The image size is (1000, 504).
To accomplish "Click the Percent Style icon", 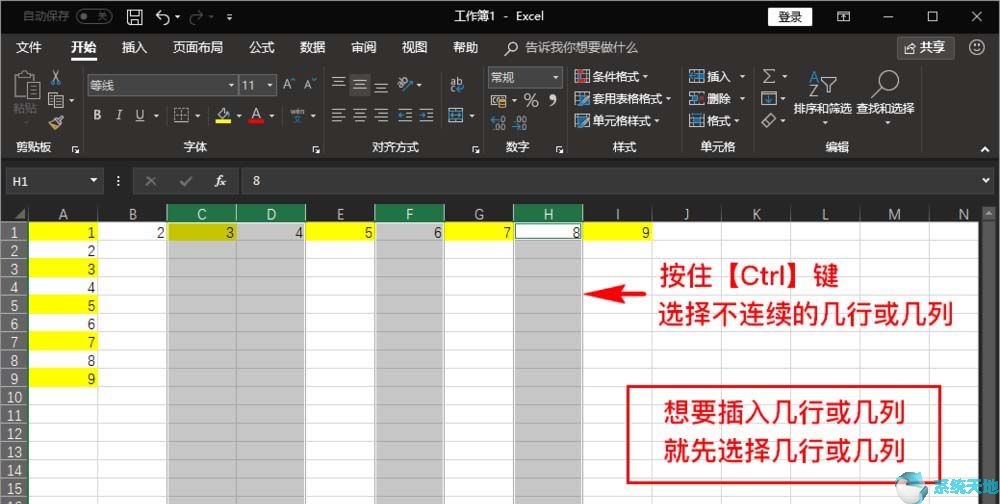I will (x=531, y=100).
